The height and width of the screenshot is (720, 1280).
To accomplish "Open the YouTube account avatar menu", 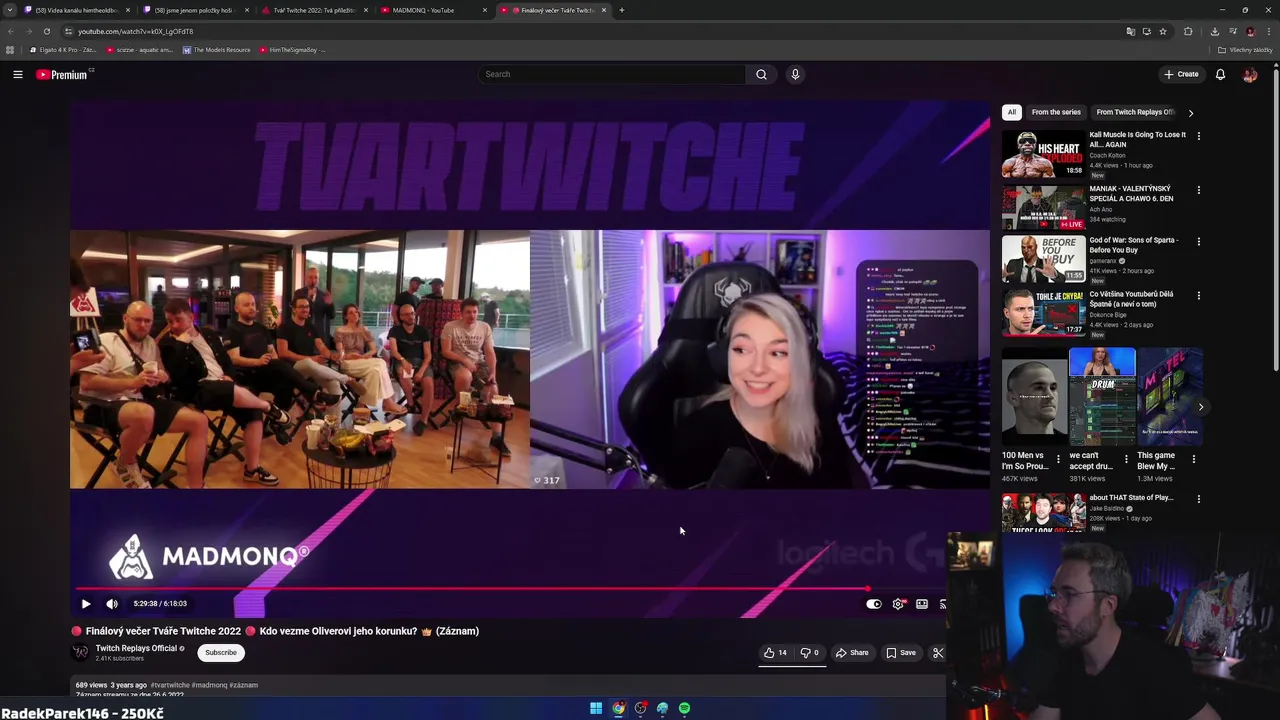I will click(x=1250, y=74).
